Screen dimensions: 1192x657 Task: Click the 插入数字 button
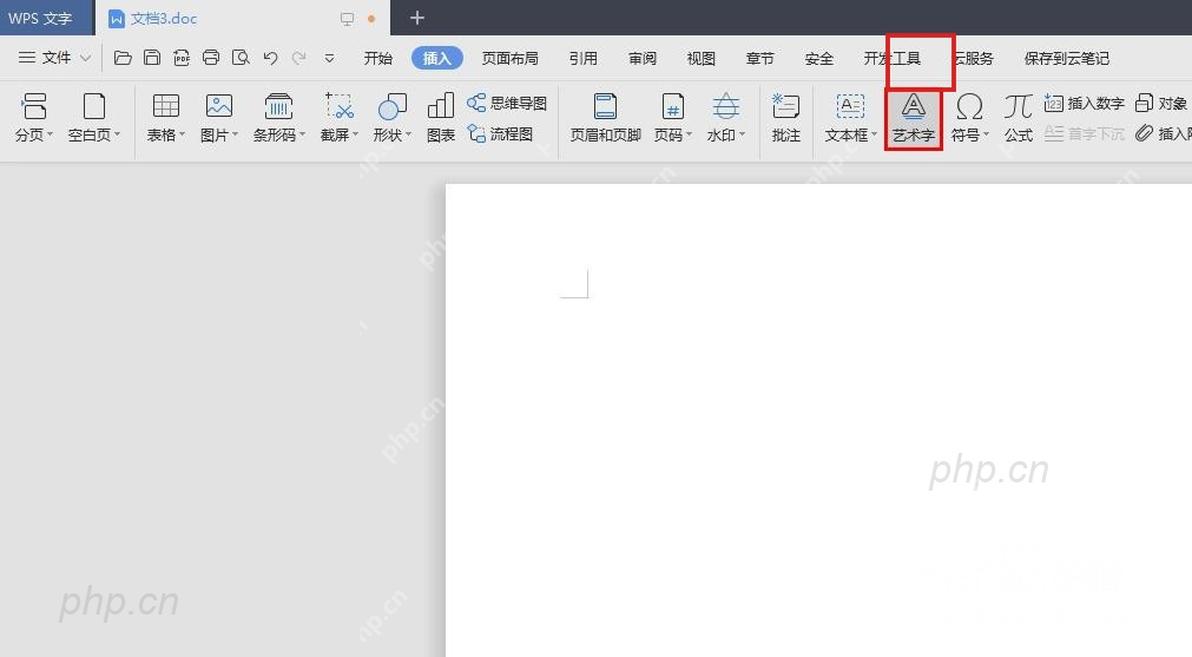pos(1084,103)
